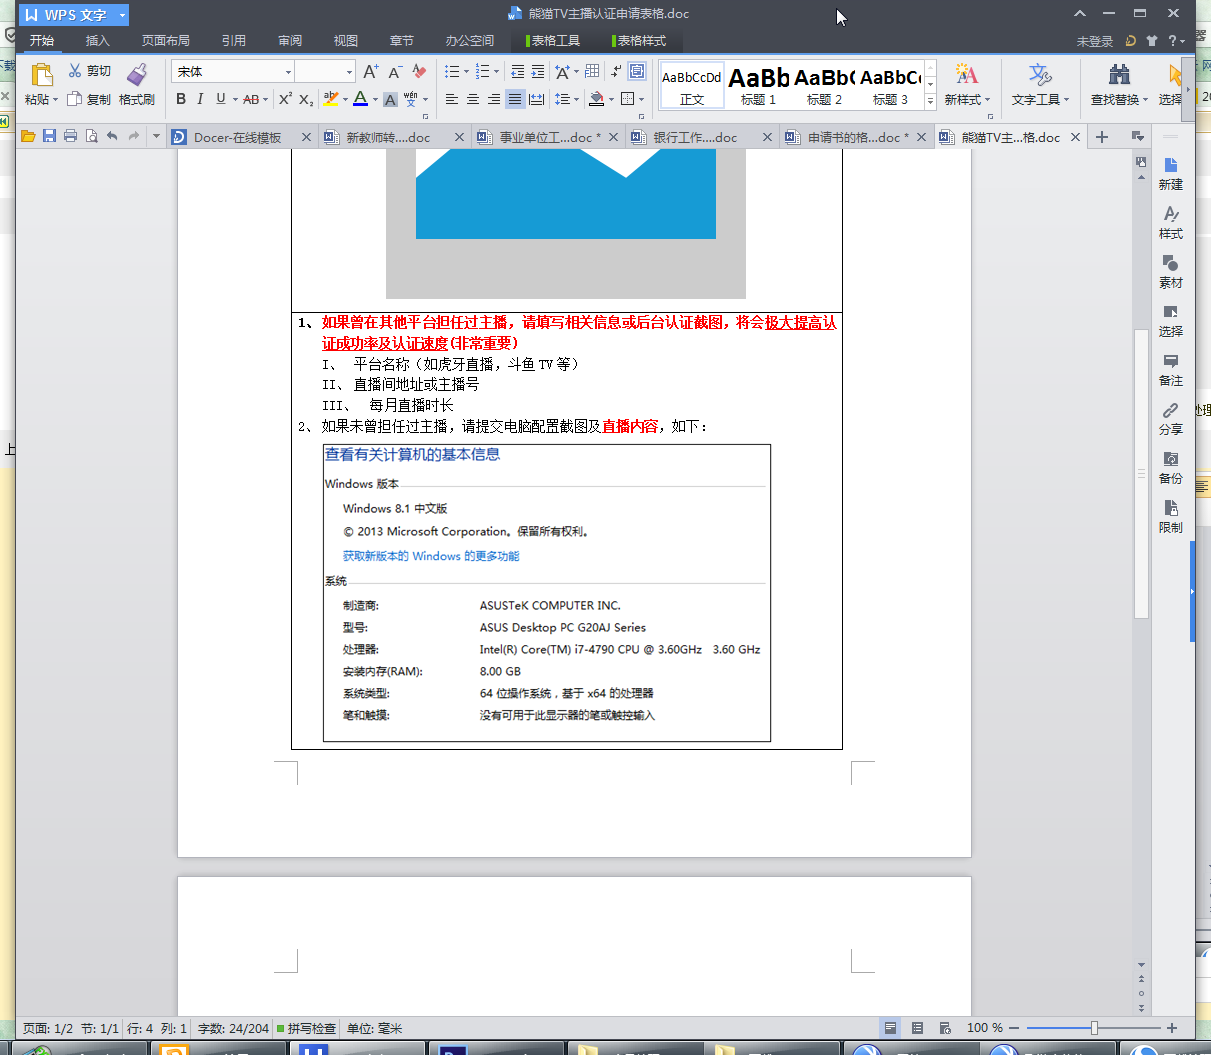Click the superscript X² icon
Image resolution: width=1211 pixels, height=1055 pixels.
point(285,99)
